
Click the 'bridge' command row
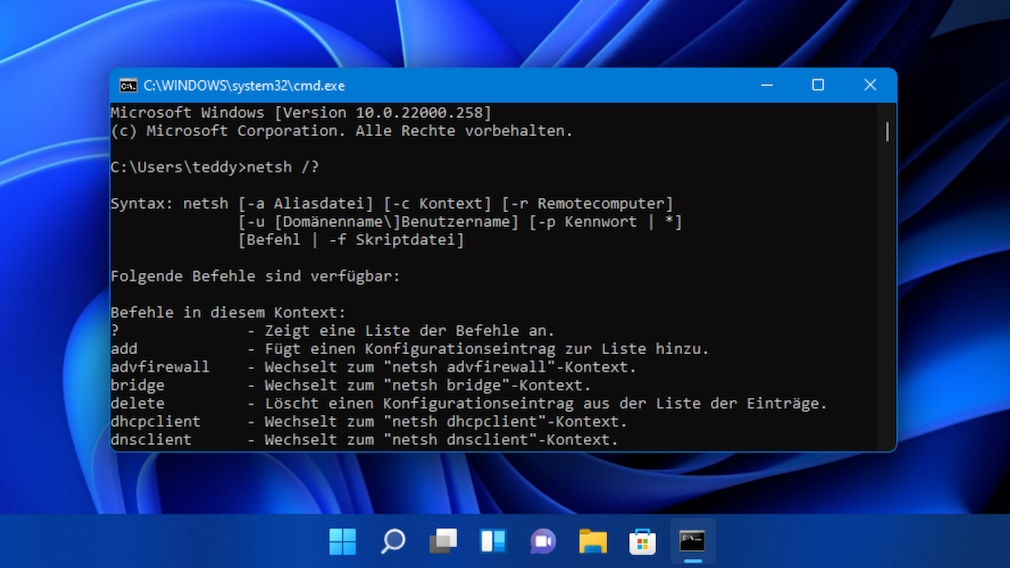[350, 385]
